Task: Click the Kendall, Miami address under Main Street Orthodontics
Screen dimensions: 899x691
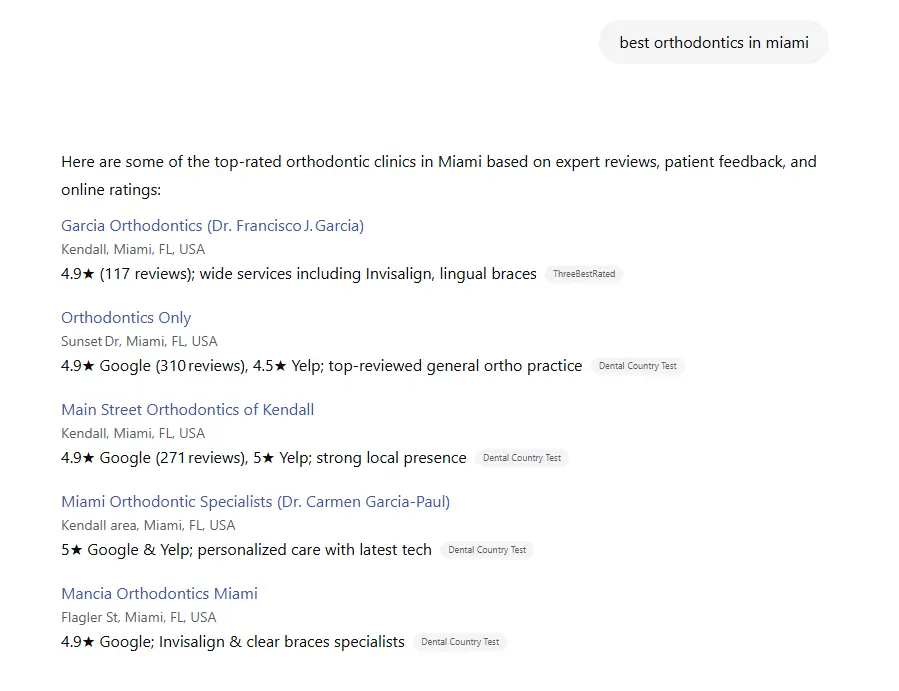Action: click(133, 433)
